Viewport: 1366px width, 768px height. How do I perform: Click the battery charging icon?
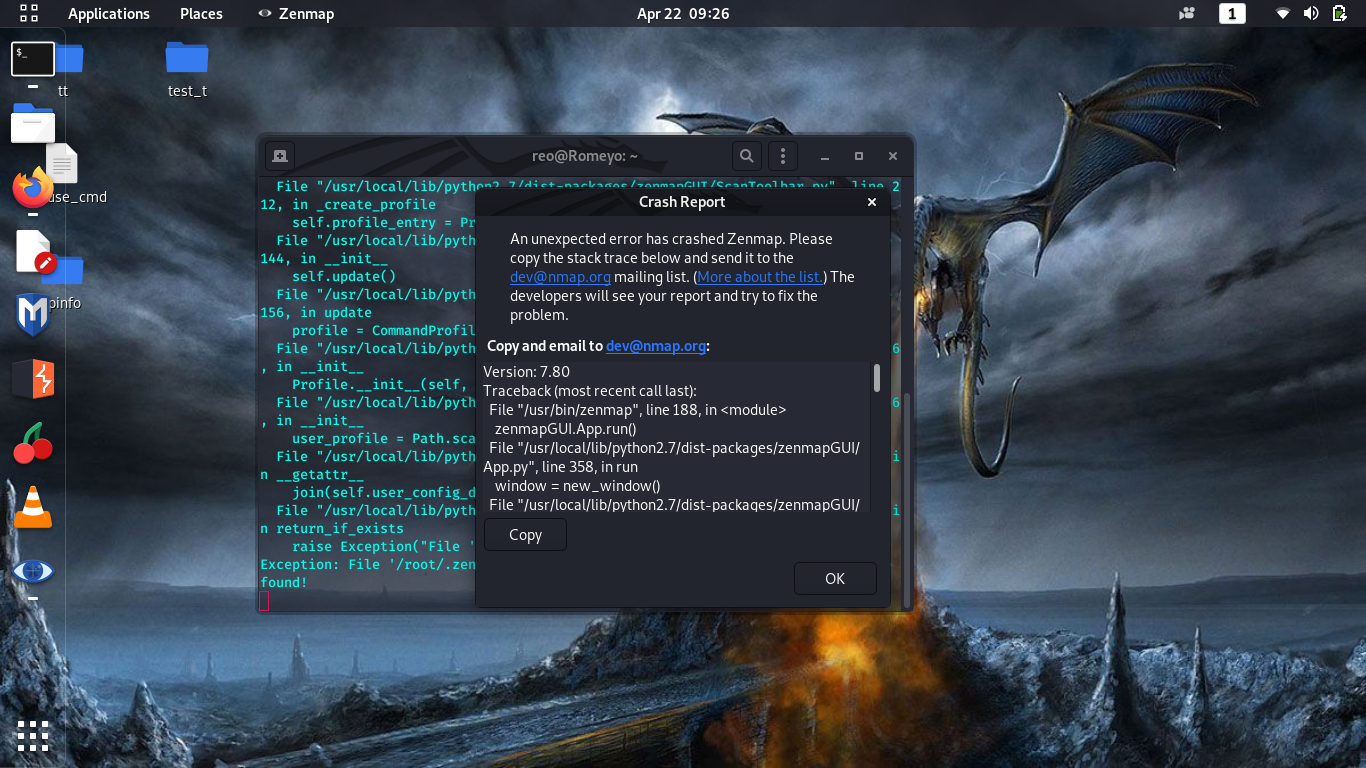click(1340, 13)
